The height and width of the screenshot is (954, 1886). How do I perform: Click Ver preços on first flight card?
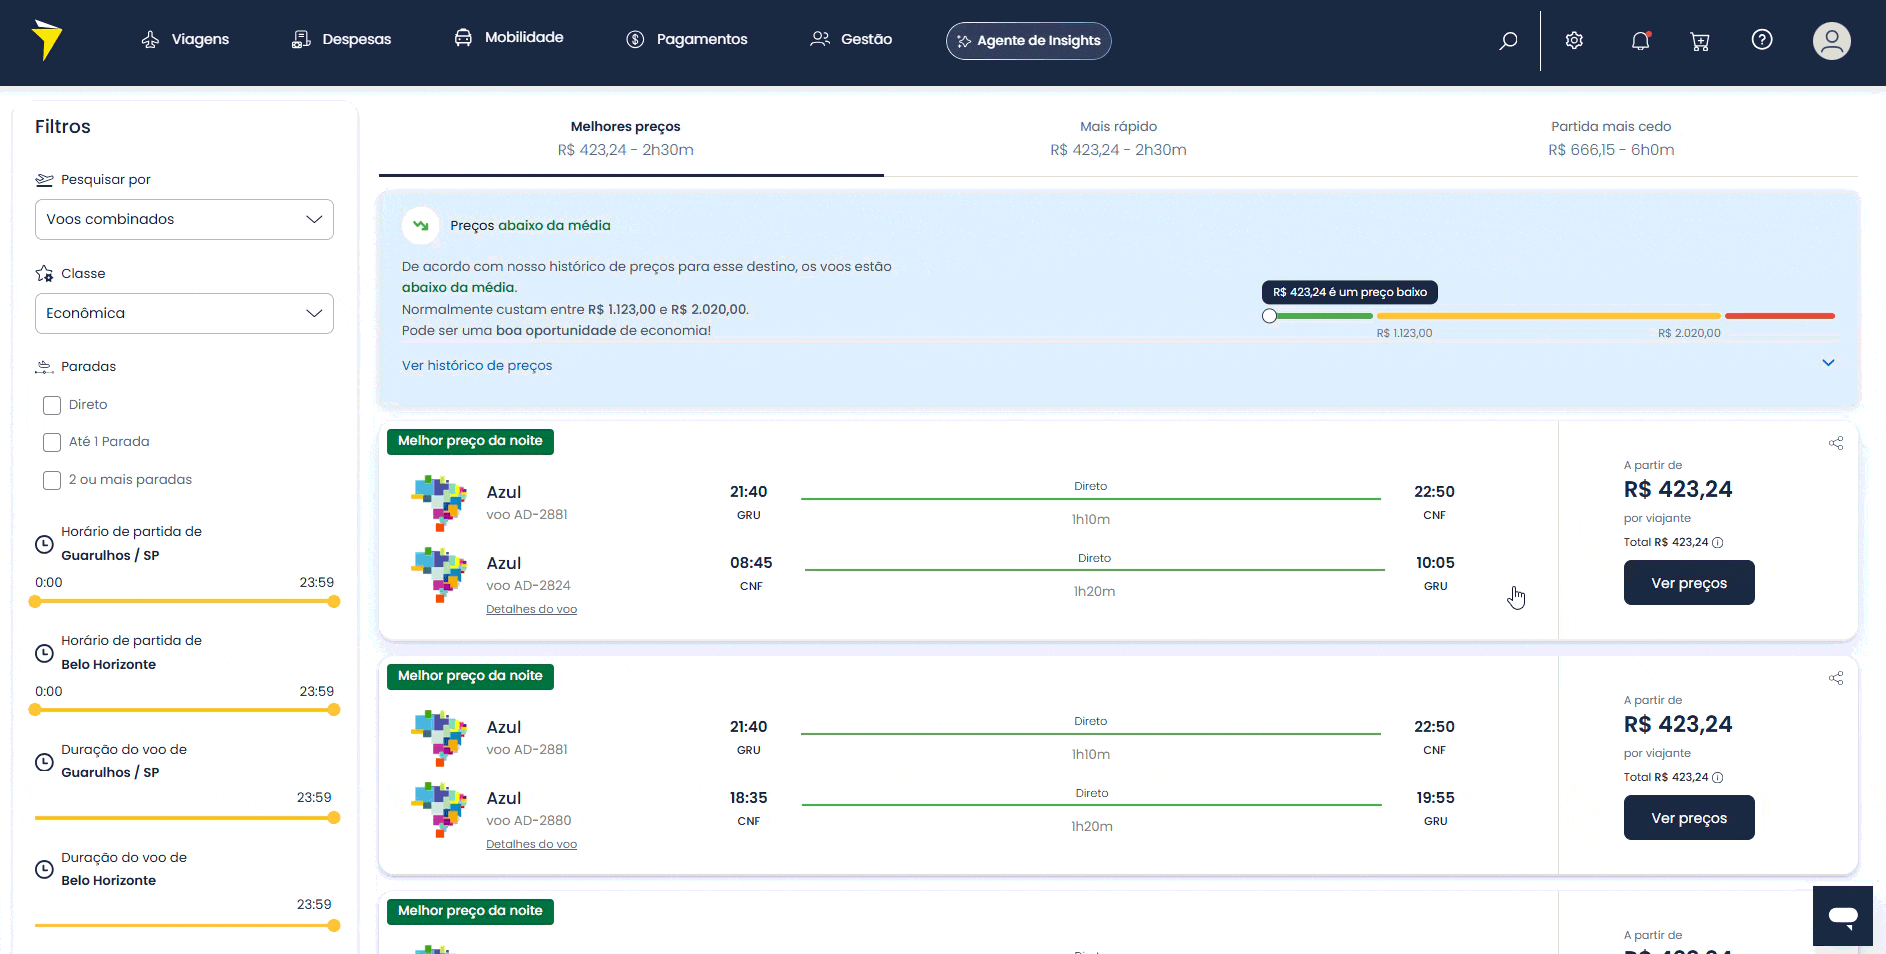coord(1689,583)
